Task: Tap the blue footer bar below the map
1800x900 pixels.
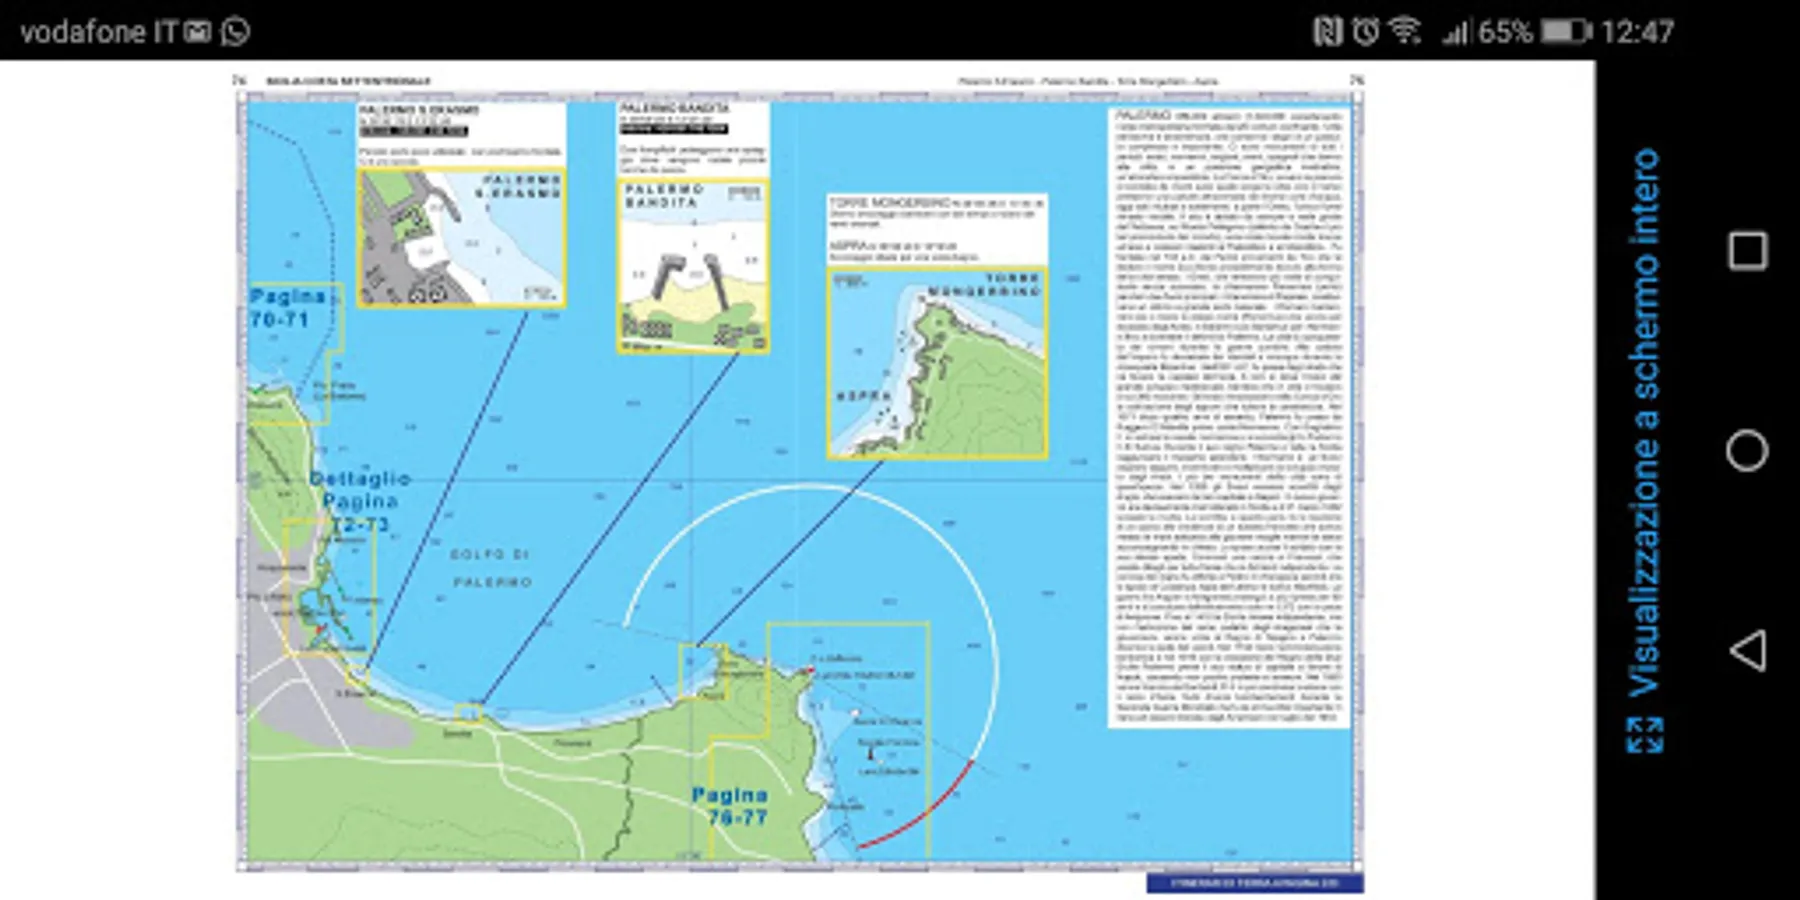Action: click(x=1255, y=883)
